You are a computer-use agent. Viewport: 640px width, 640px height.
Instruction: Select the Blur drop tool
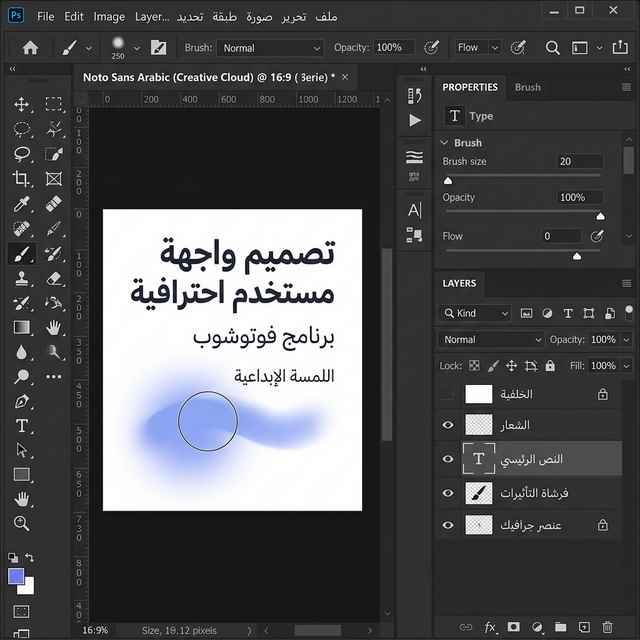21,352
